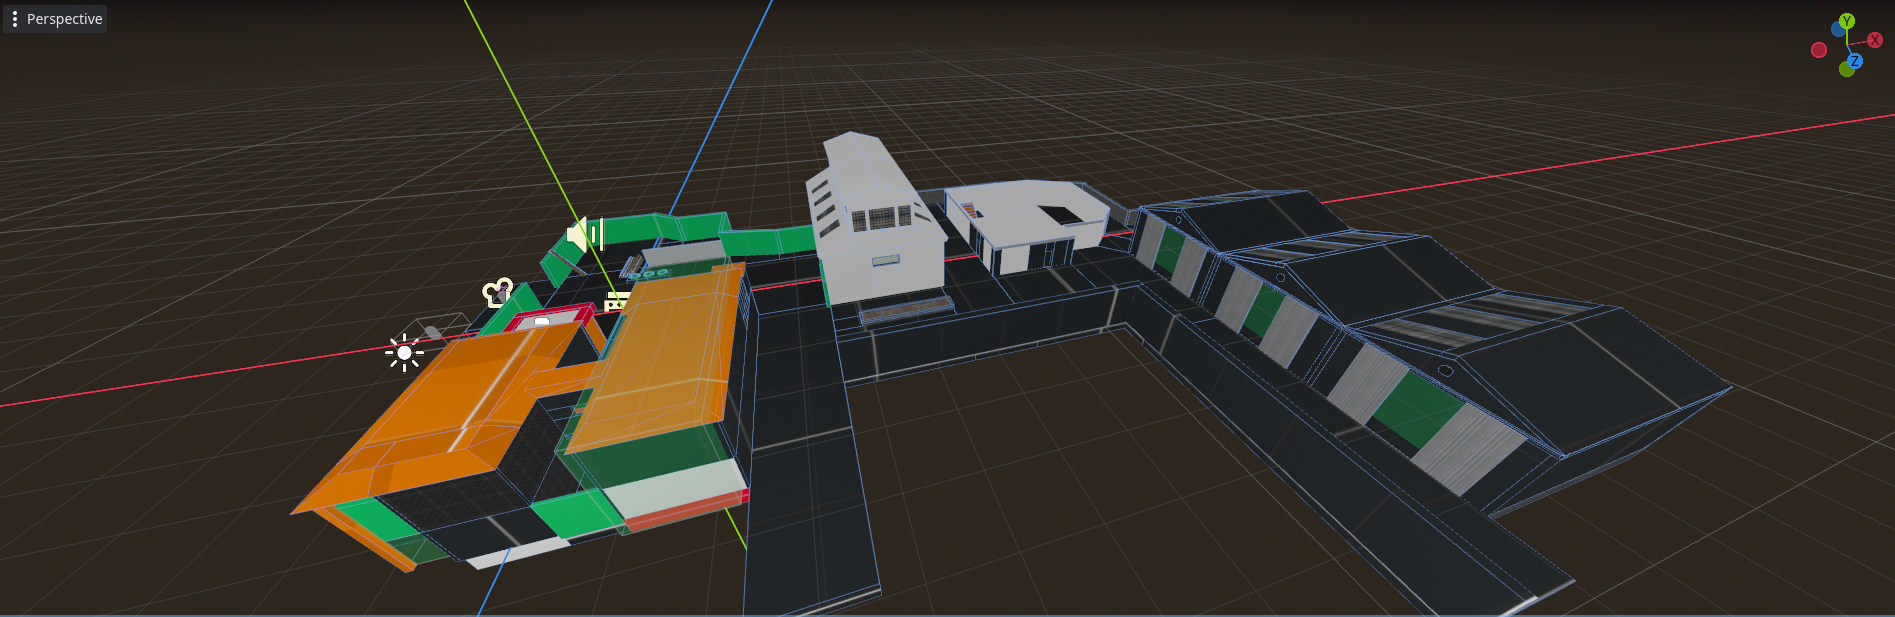1895x617 pixels.
Task: Click the unlabeled dark blue gizmo circle
Action: coord(1838,30)
